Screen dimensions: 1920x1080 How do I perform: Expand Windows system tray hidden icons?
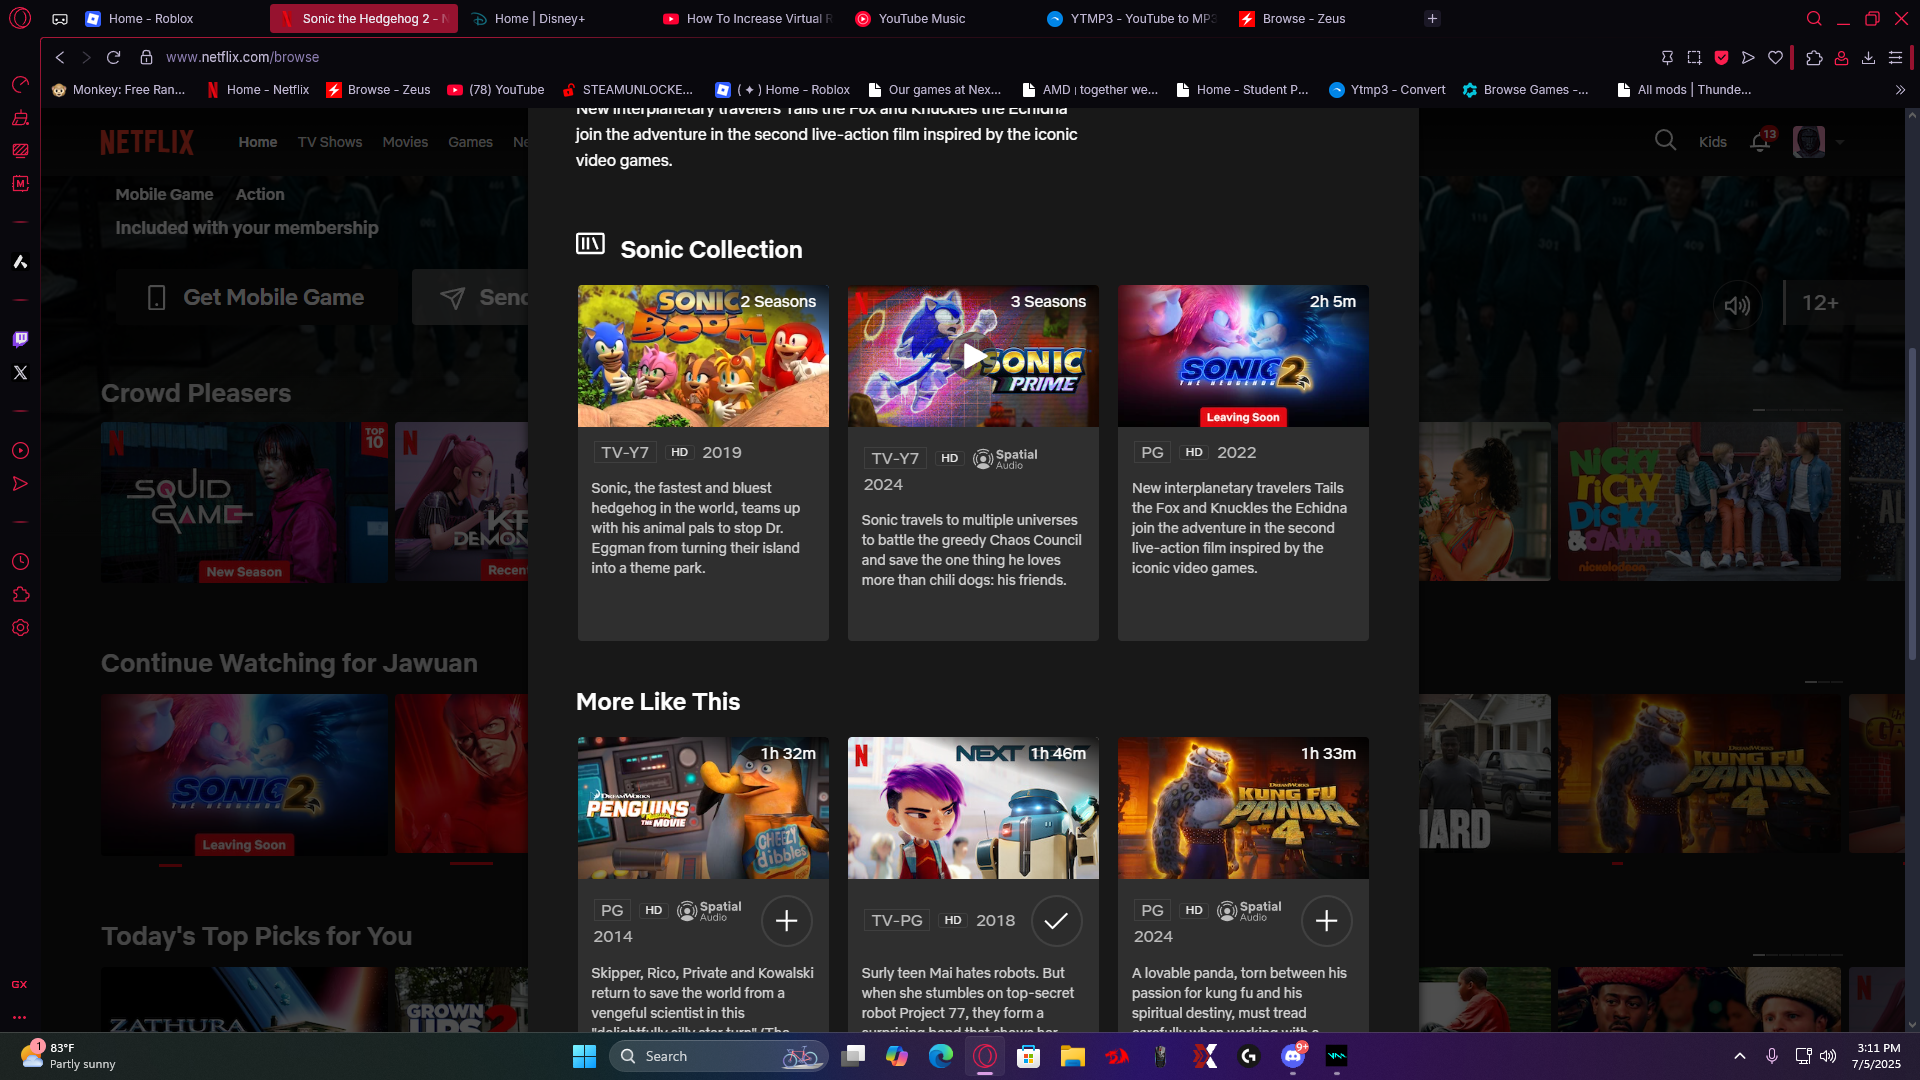(1740, 1056)
